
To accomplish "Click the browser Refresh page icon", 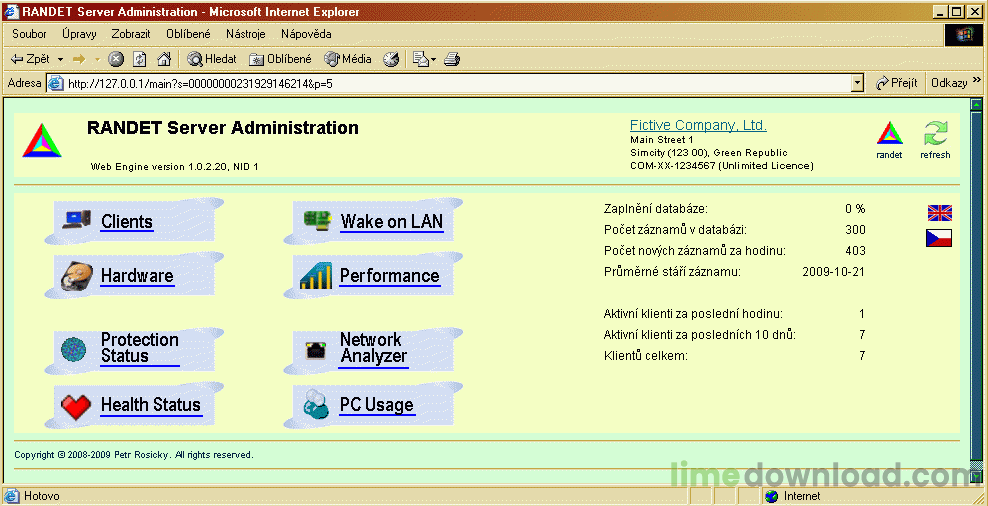I will (140, 59).
